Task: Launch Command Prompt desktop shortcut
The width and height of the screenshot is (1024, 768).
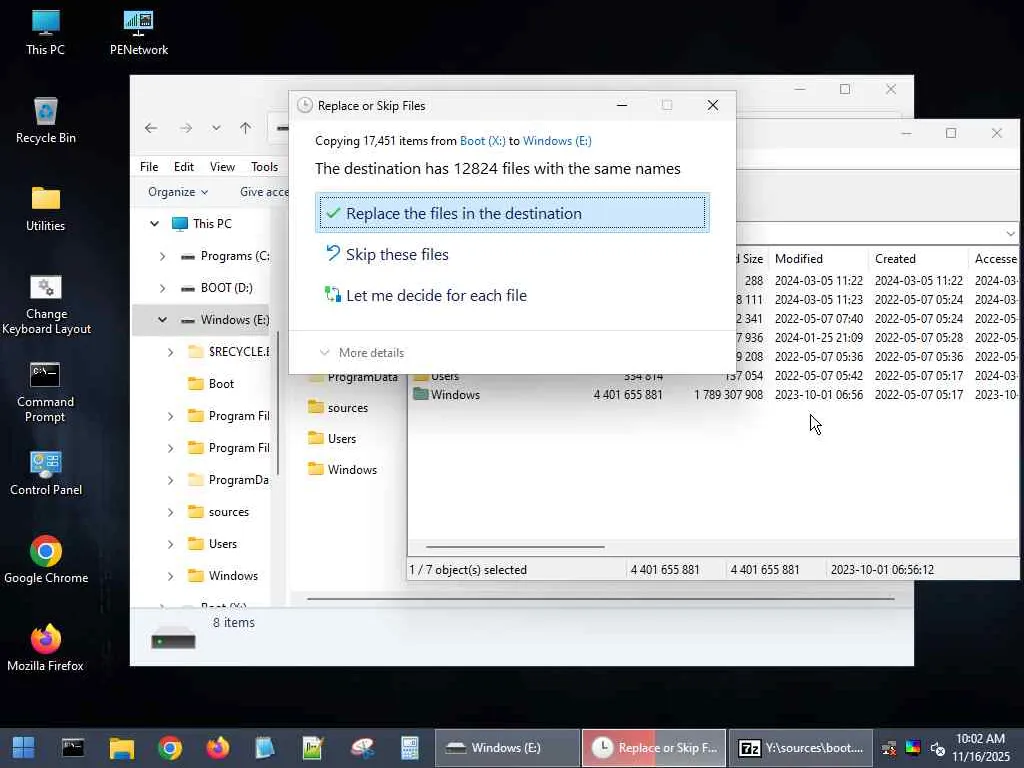Action: click(46, 392)
